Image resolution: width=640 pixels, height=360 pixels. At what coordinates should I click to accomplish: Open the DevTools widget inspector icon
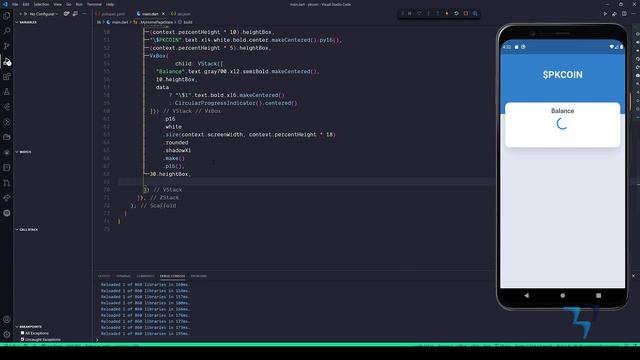pos(475,13)
